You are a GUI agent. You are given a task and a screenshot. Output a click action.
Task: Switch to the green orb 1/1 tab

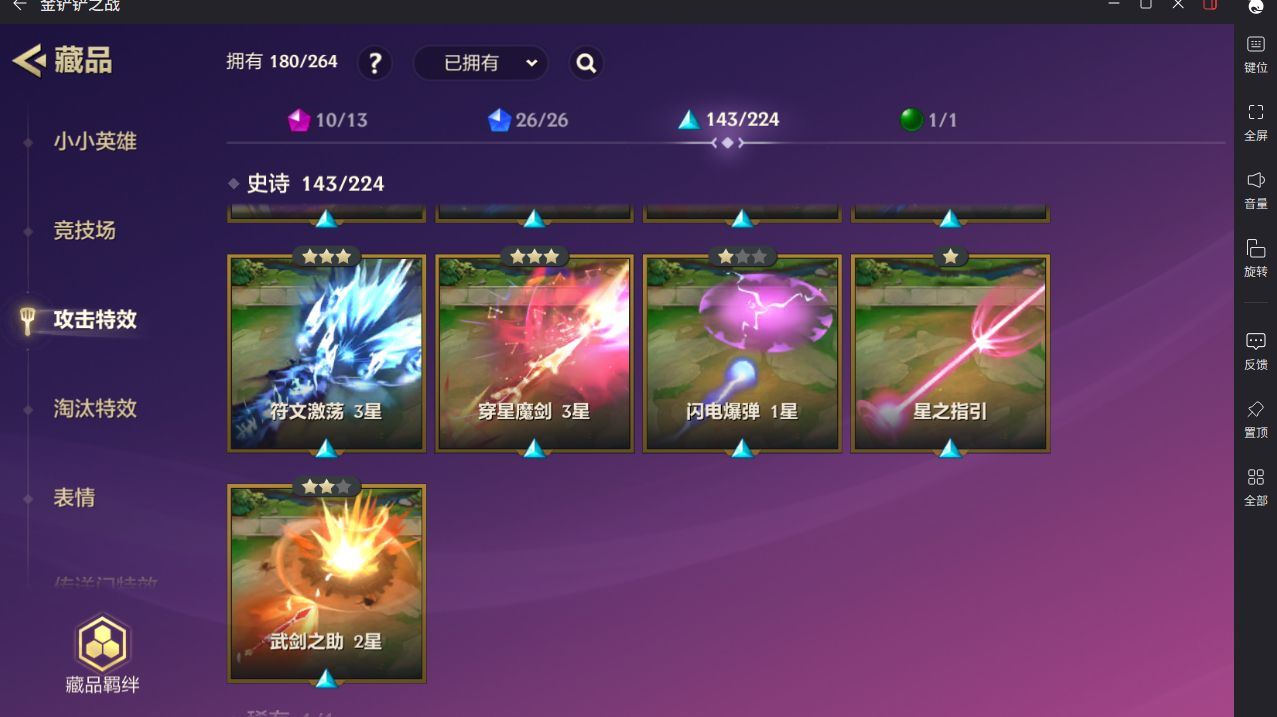pos(929,120)
